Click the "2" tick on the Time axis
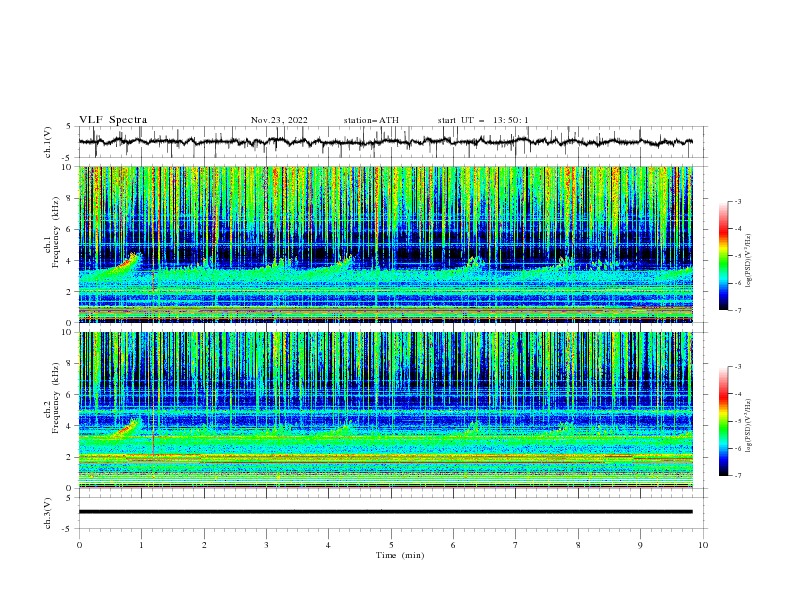 point(204,545)
